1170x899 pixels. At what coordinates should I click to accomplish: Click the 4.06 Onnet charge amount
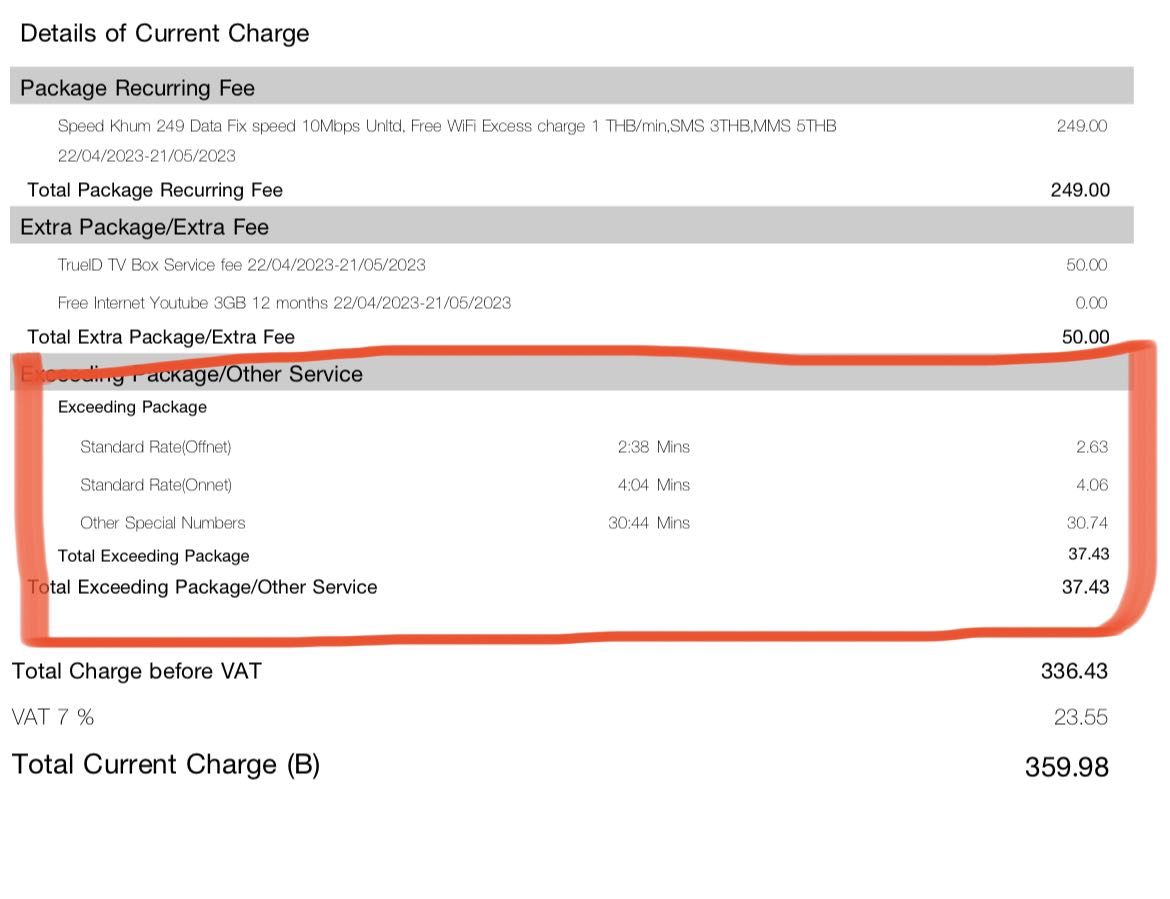pos(1092,485)
